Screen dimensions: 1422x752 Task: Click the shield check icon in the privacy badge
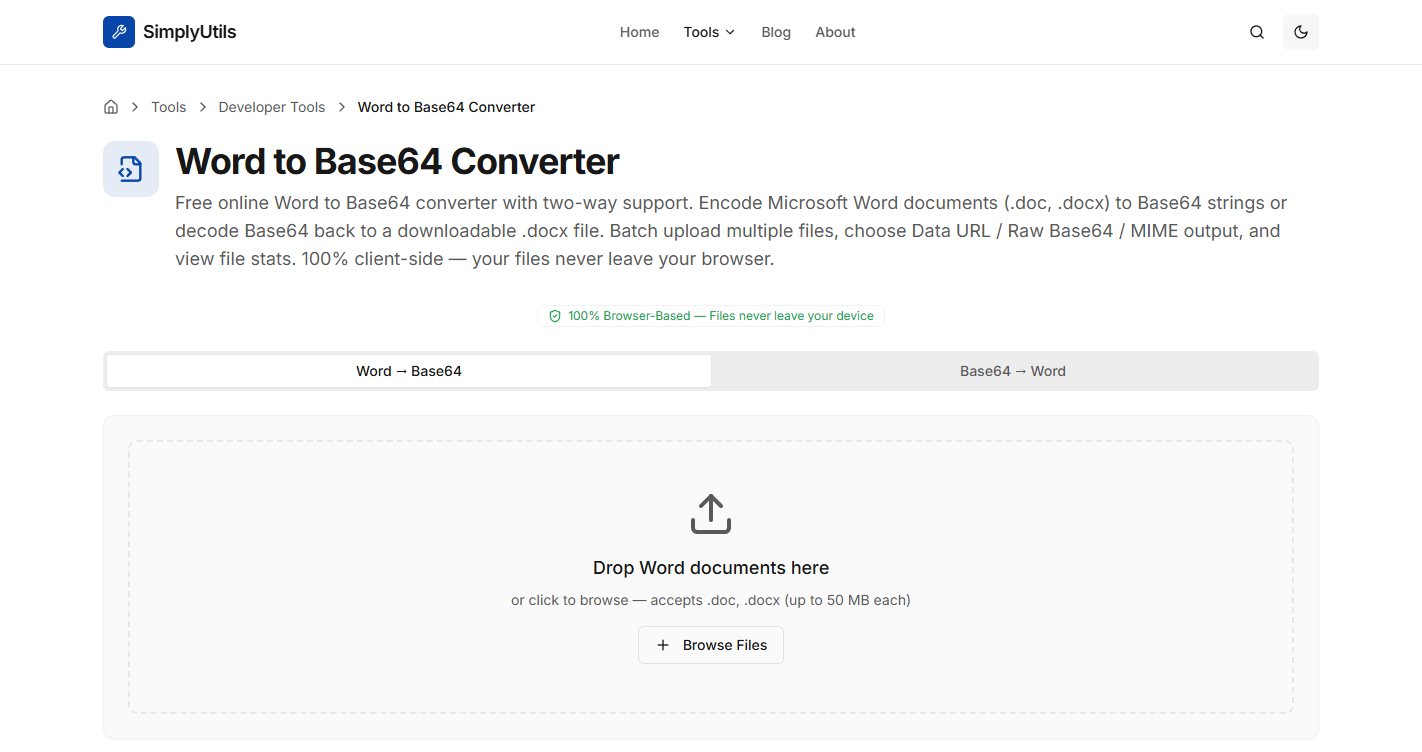click(555, 316)
